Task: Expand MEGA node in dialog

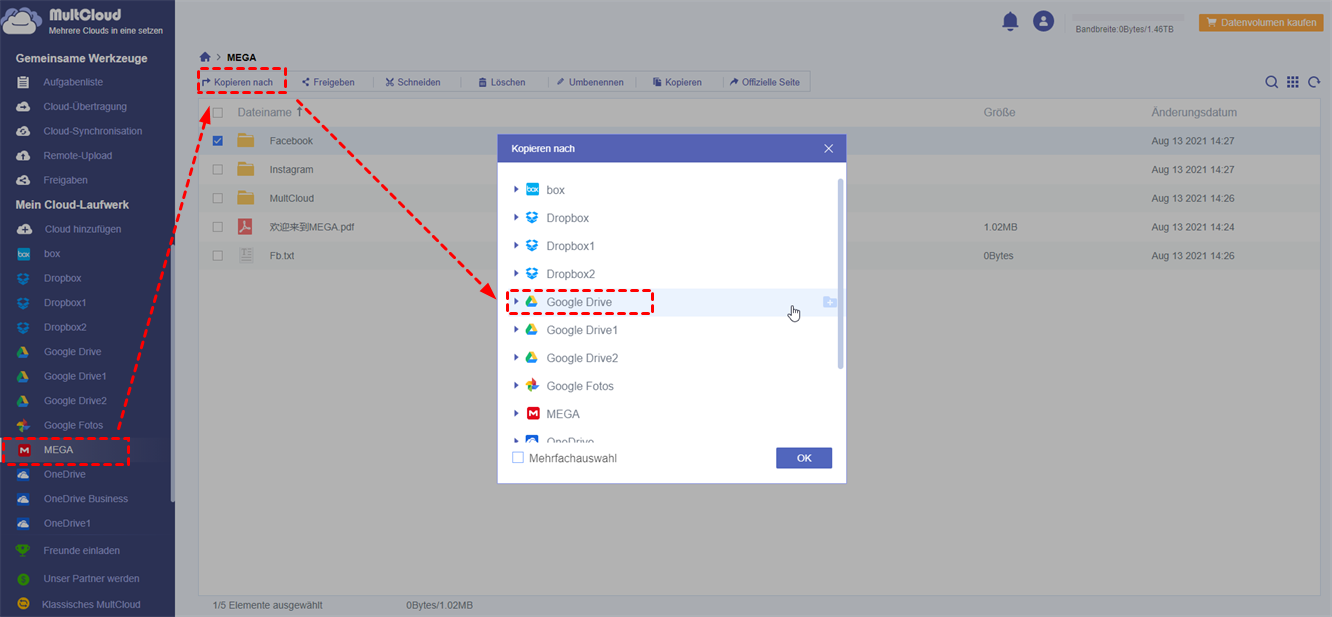Action: point(516,414)
